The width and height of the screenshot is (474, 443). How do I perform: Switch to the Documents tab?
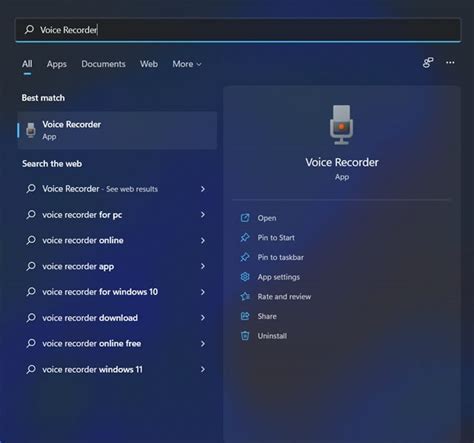[103, 64]
